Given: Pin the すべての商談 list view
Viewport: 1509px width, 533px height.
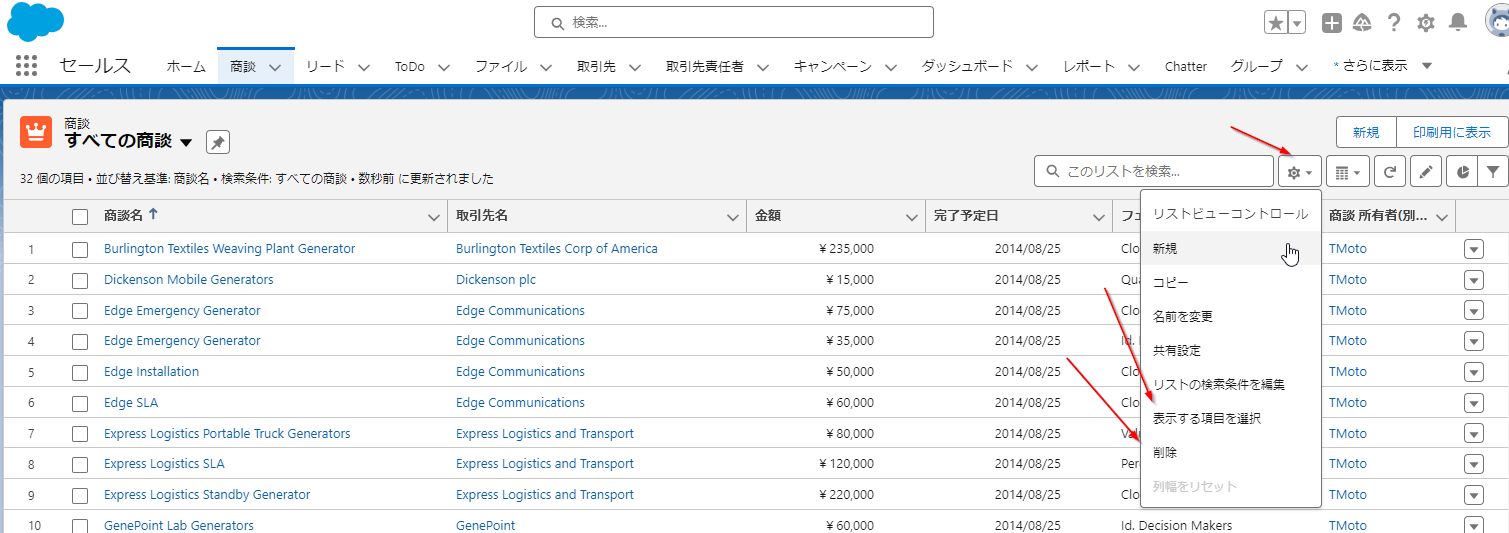Looking at the screenshot, I should pos(218,142).
